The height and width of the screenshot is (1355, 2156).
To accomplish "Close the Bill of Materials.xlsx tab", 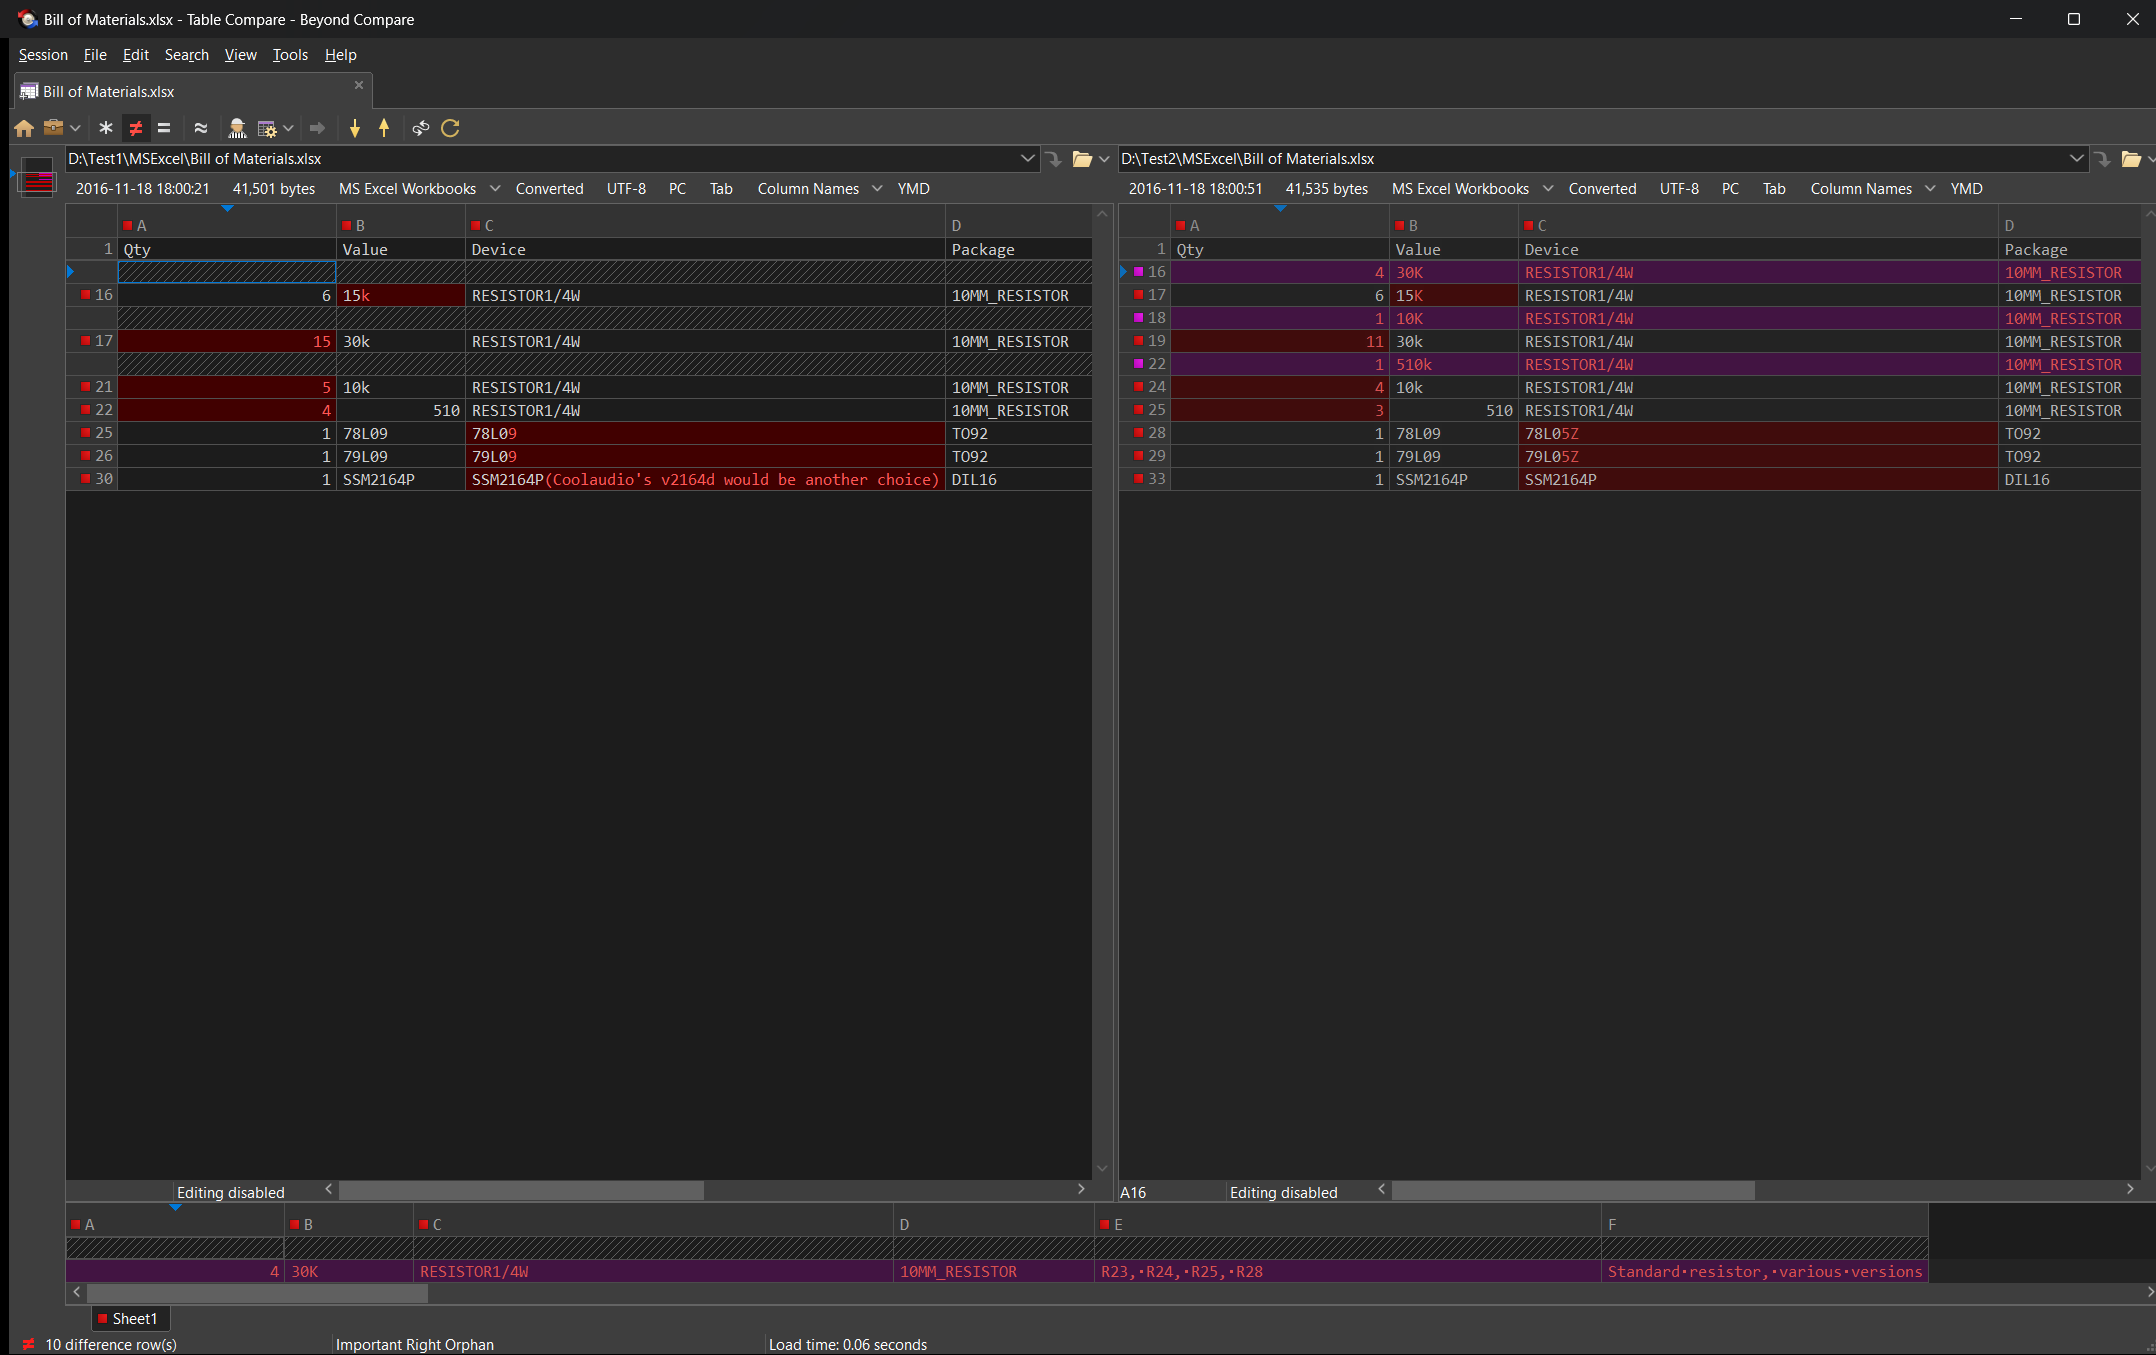I will pyautogui.click(x=359, y=86).
